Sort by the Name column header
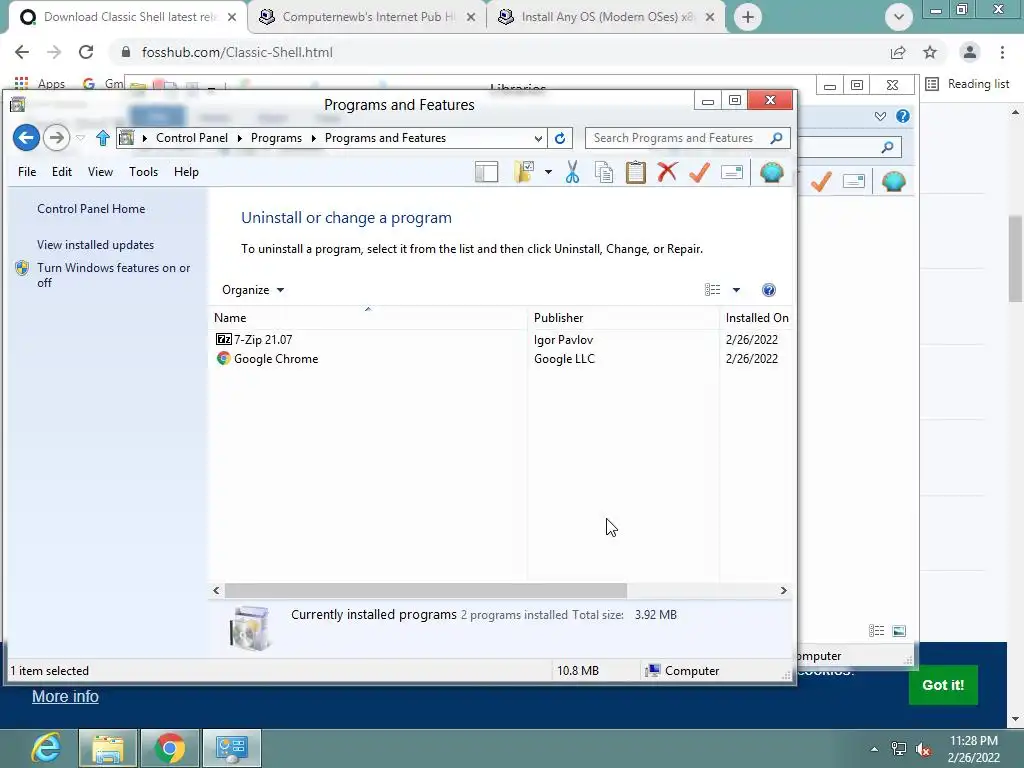Screen dimensions: 1024x768 [368, 318]
